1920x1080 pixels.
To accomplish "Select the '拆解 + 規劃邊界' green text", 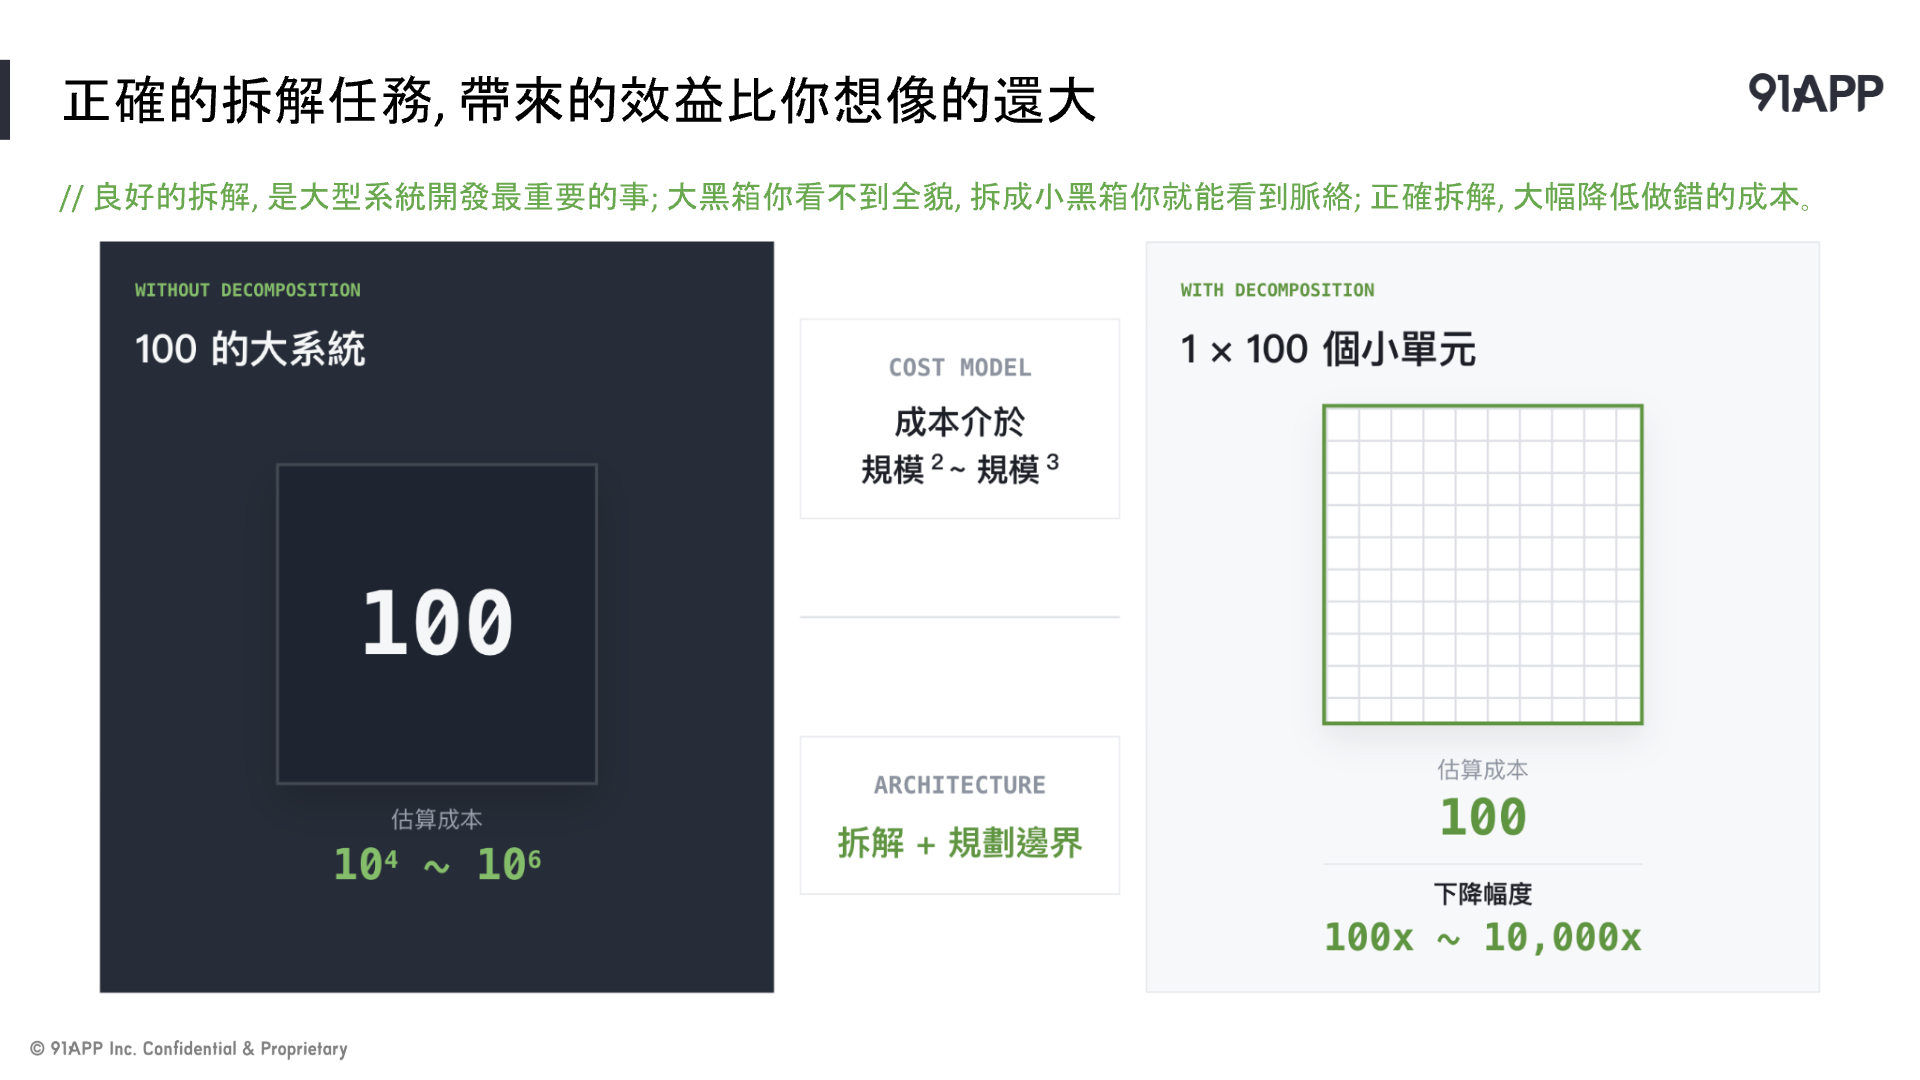I will tap(960, 843).
